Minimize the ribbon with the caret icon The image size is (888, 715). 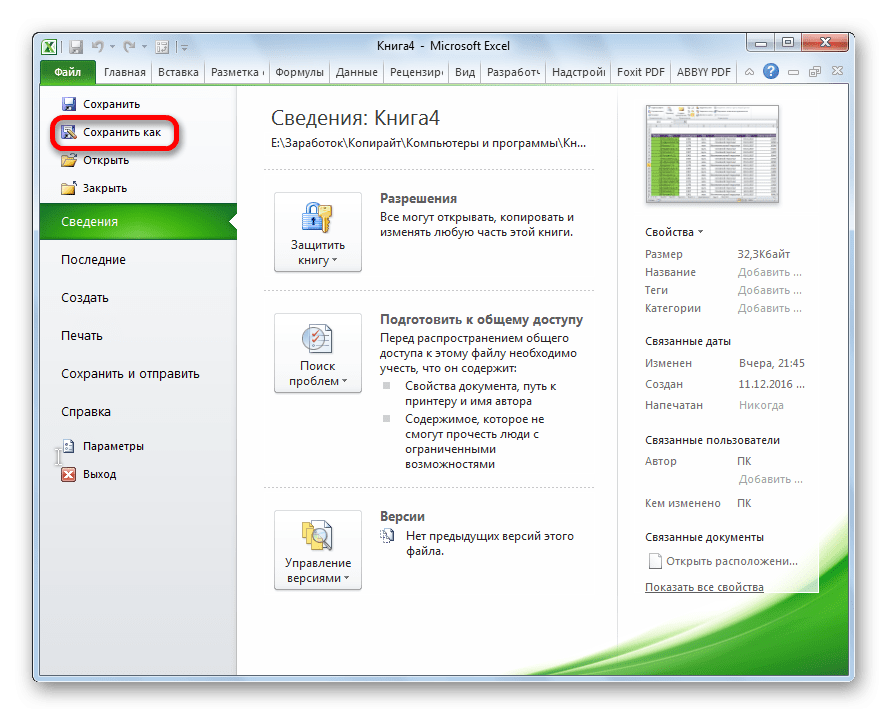tap(749, 72)
